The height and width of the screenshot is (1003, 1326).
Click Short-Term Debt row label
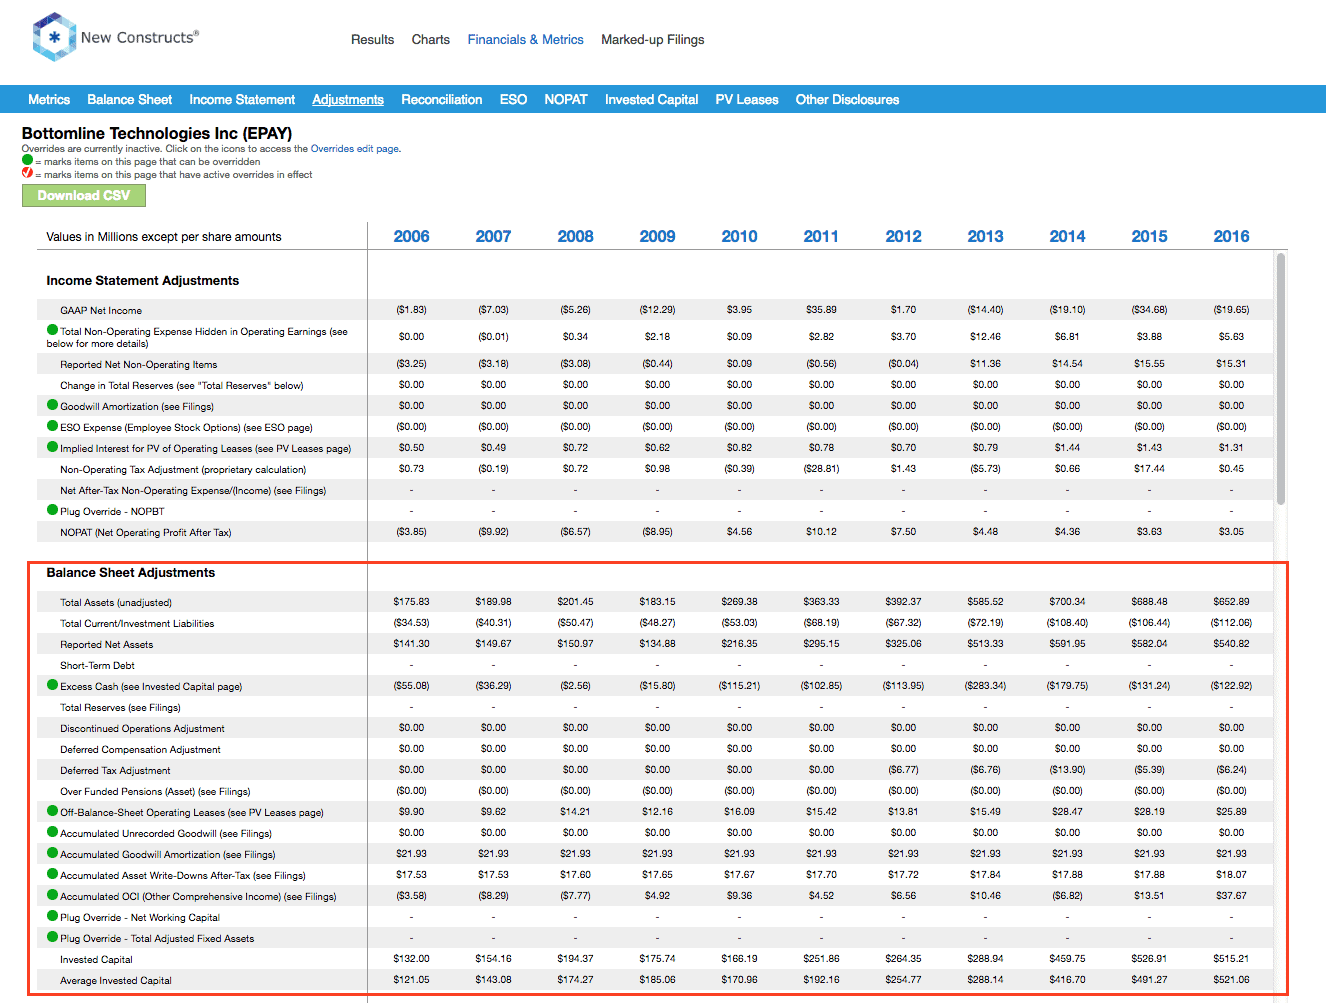pos(97,665)
